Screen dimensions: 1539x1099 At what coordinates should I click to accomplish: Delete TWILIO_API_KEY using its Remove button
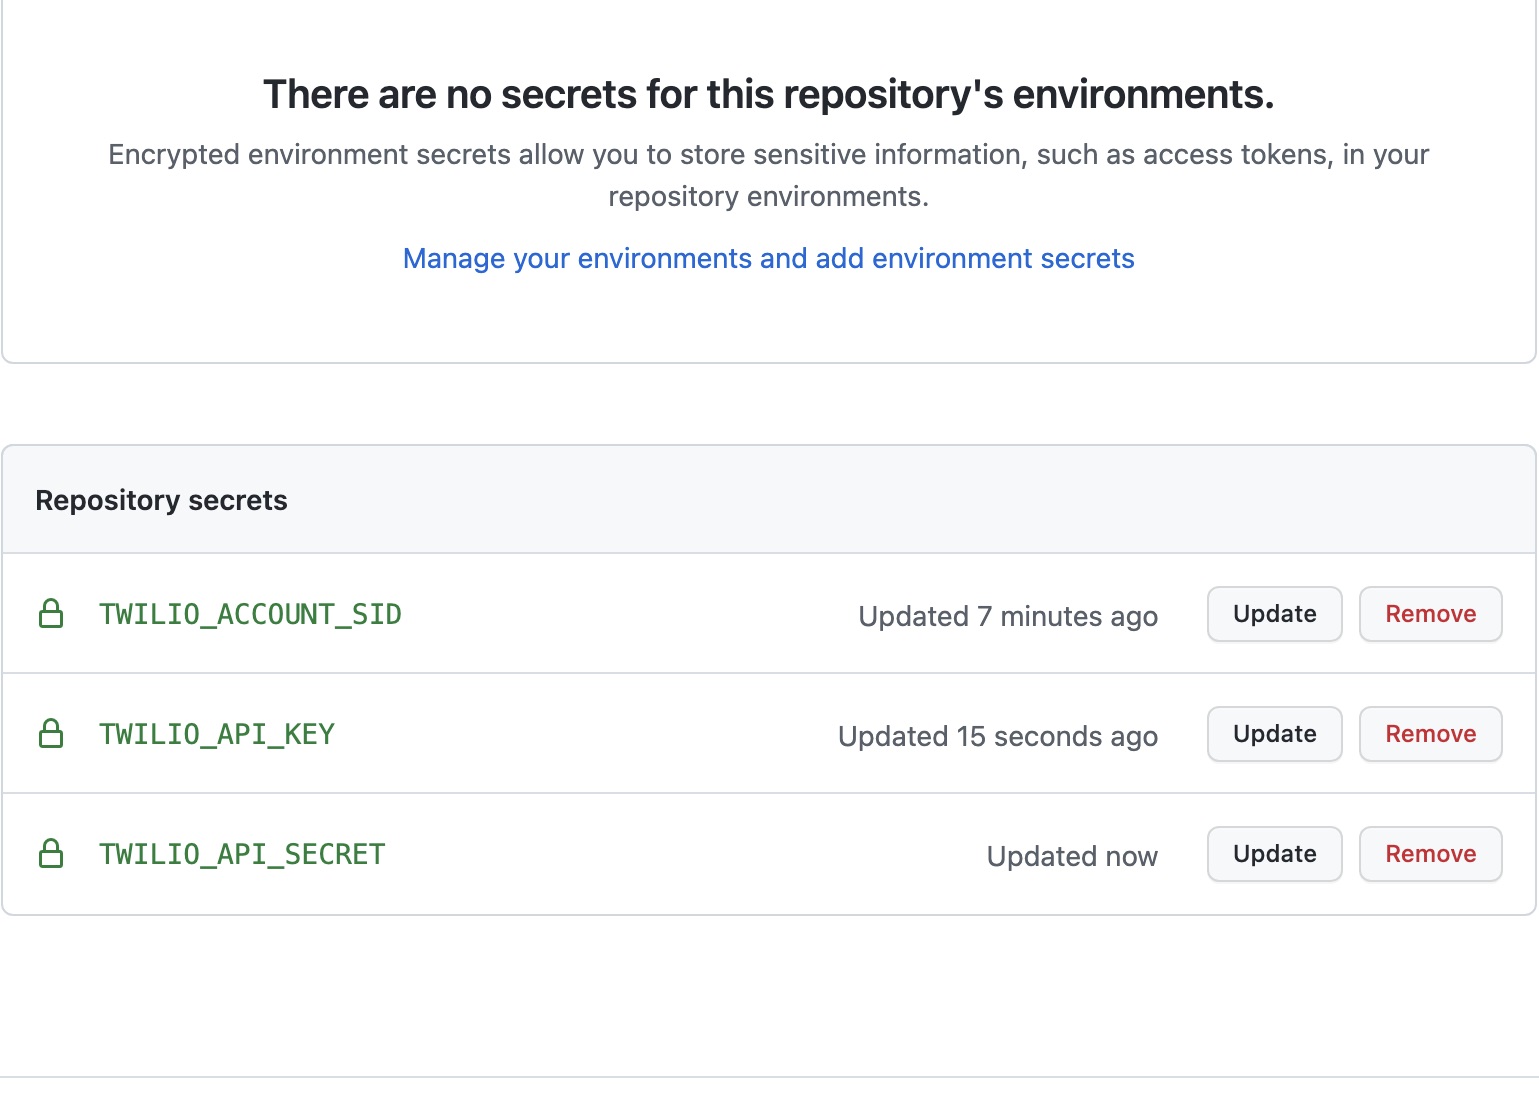1430,734
